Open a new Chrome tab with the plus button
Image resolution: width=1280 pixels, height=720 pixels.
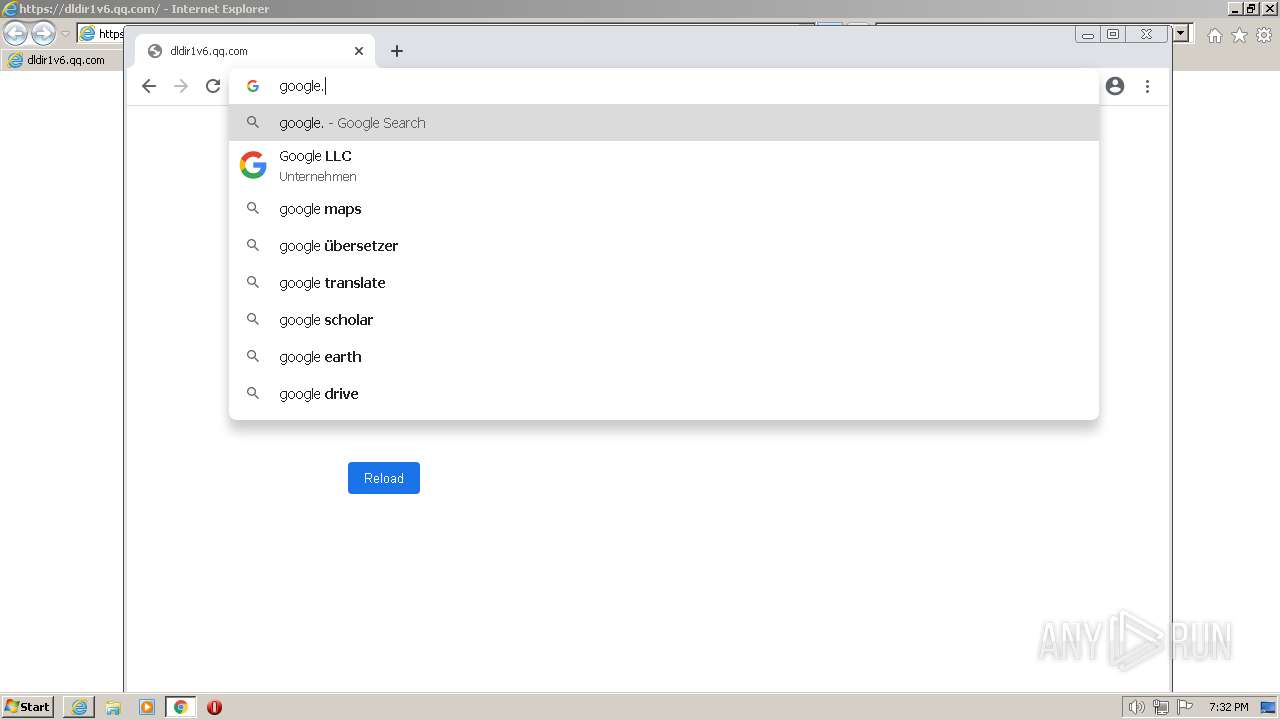pos(397,51)
